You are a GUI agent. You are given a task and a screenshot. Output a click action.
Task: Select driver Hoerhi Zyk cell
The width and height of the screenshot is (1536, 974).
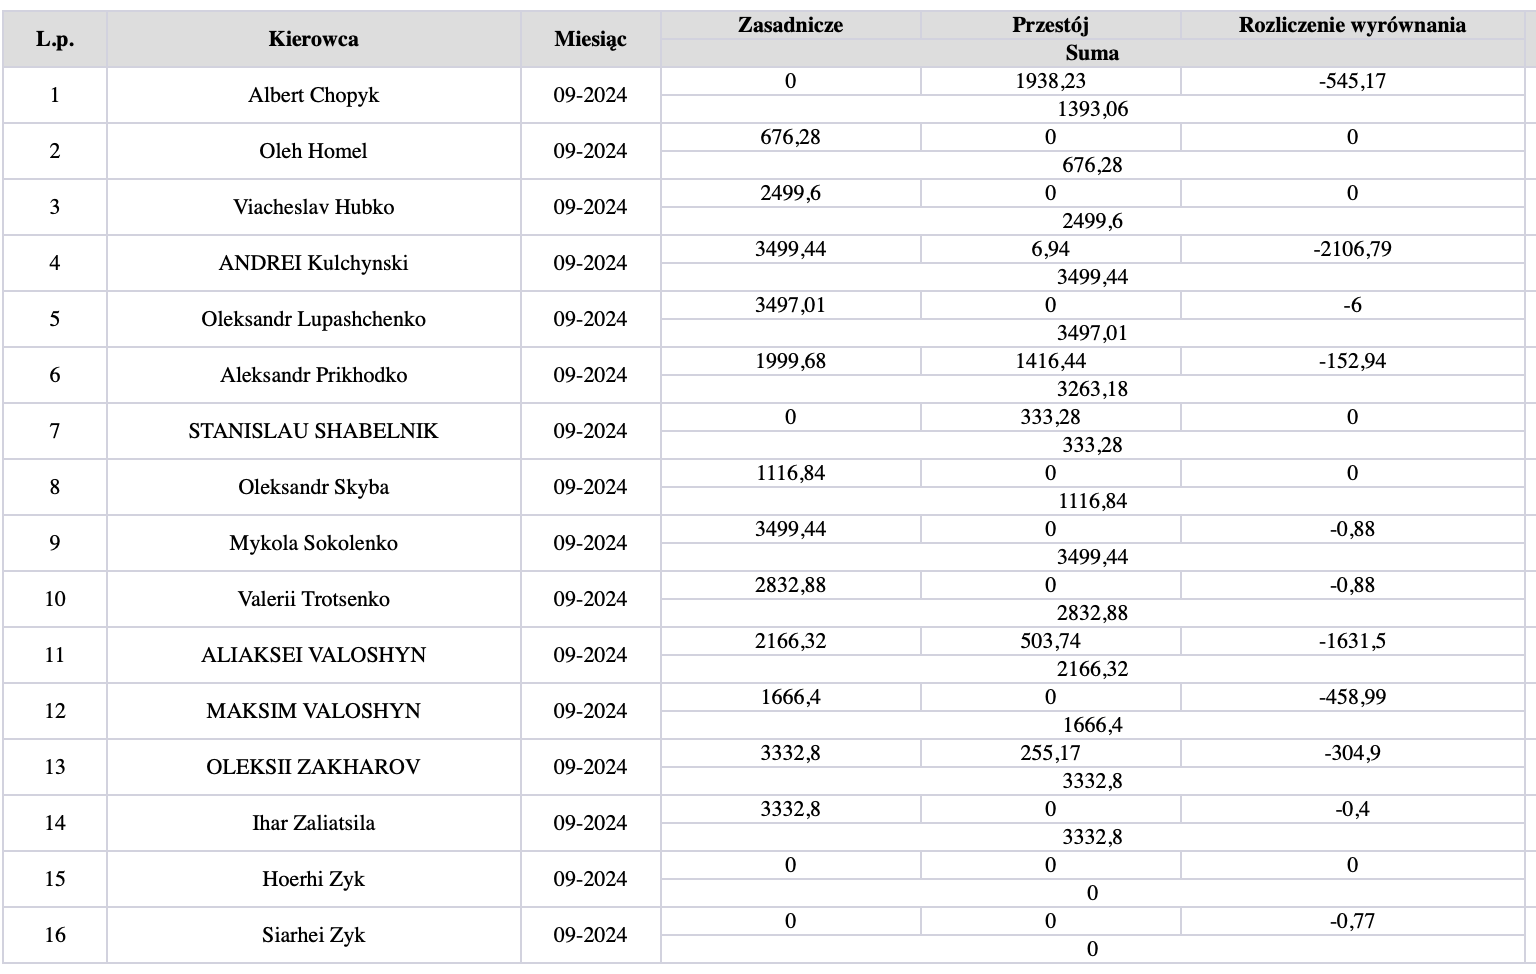coord(313,879)
